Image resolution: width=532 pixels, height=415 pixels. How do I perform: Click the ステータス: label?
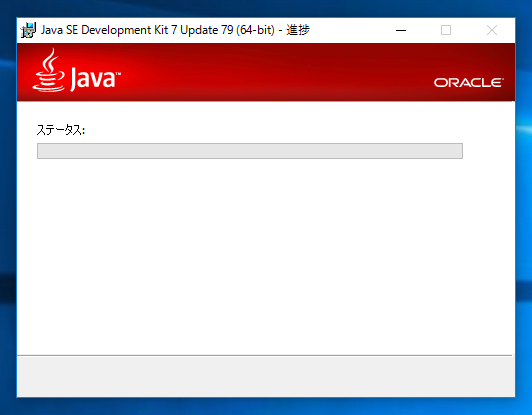tap(61, 130)
